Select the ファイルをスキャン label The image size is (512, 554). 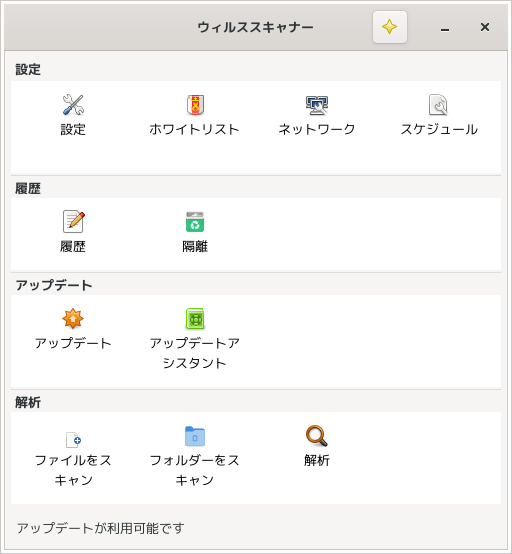pyautogui.click(x=73, y=470)
